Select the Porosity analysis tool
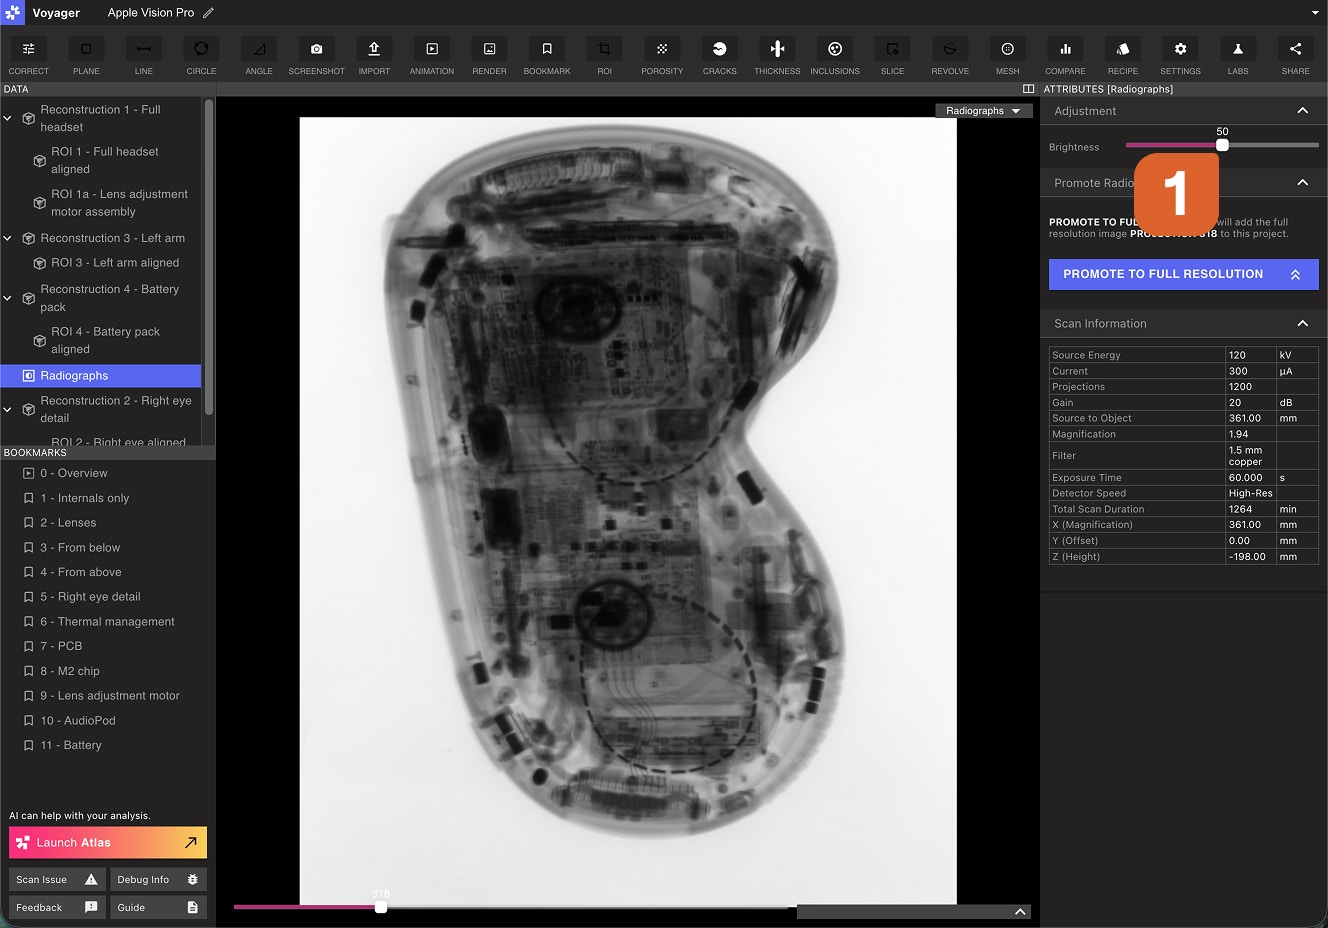Viewport: 1328px width, 928px height. (x=662, y=49)
